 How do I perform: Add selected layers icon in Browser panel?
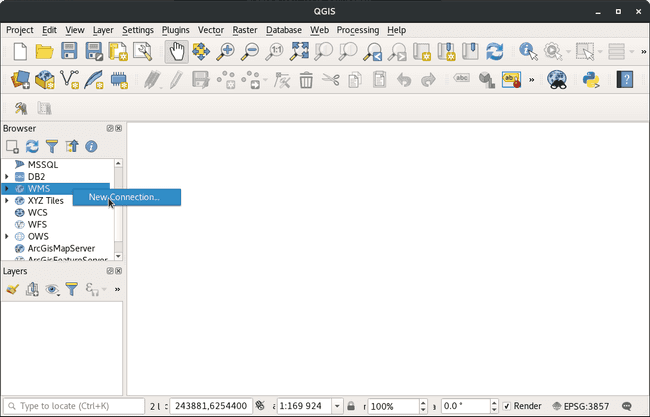point(12,146)
